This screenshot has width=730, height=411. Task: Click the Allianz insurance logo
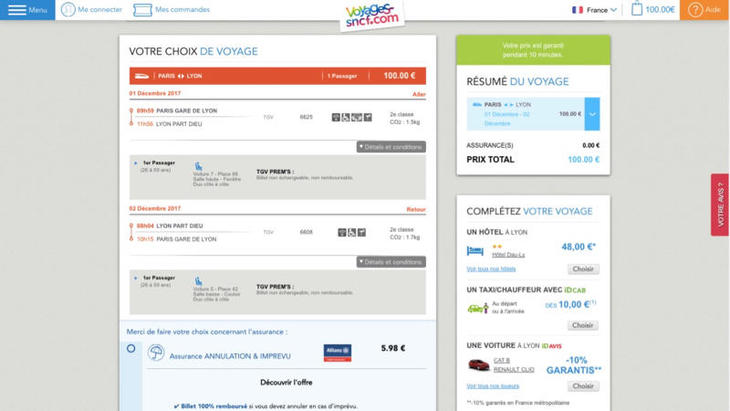point(337,351)
